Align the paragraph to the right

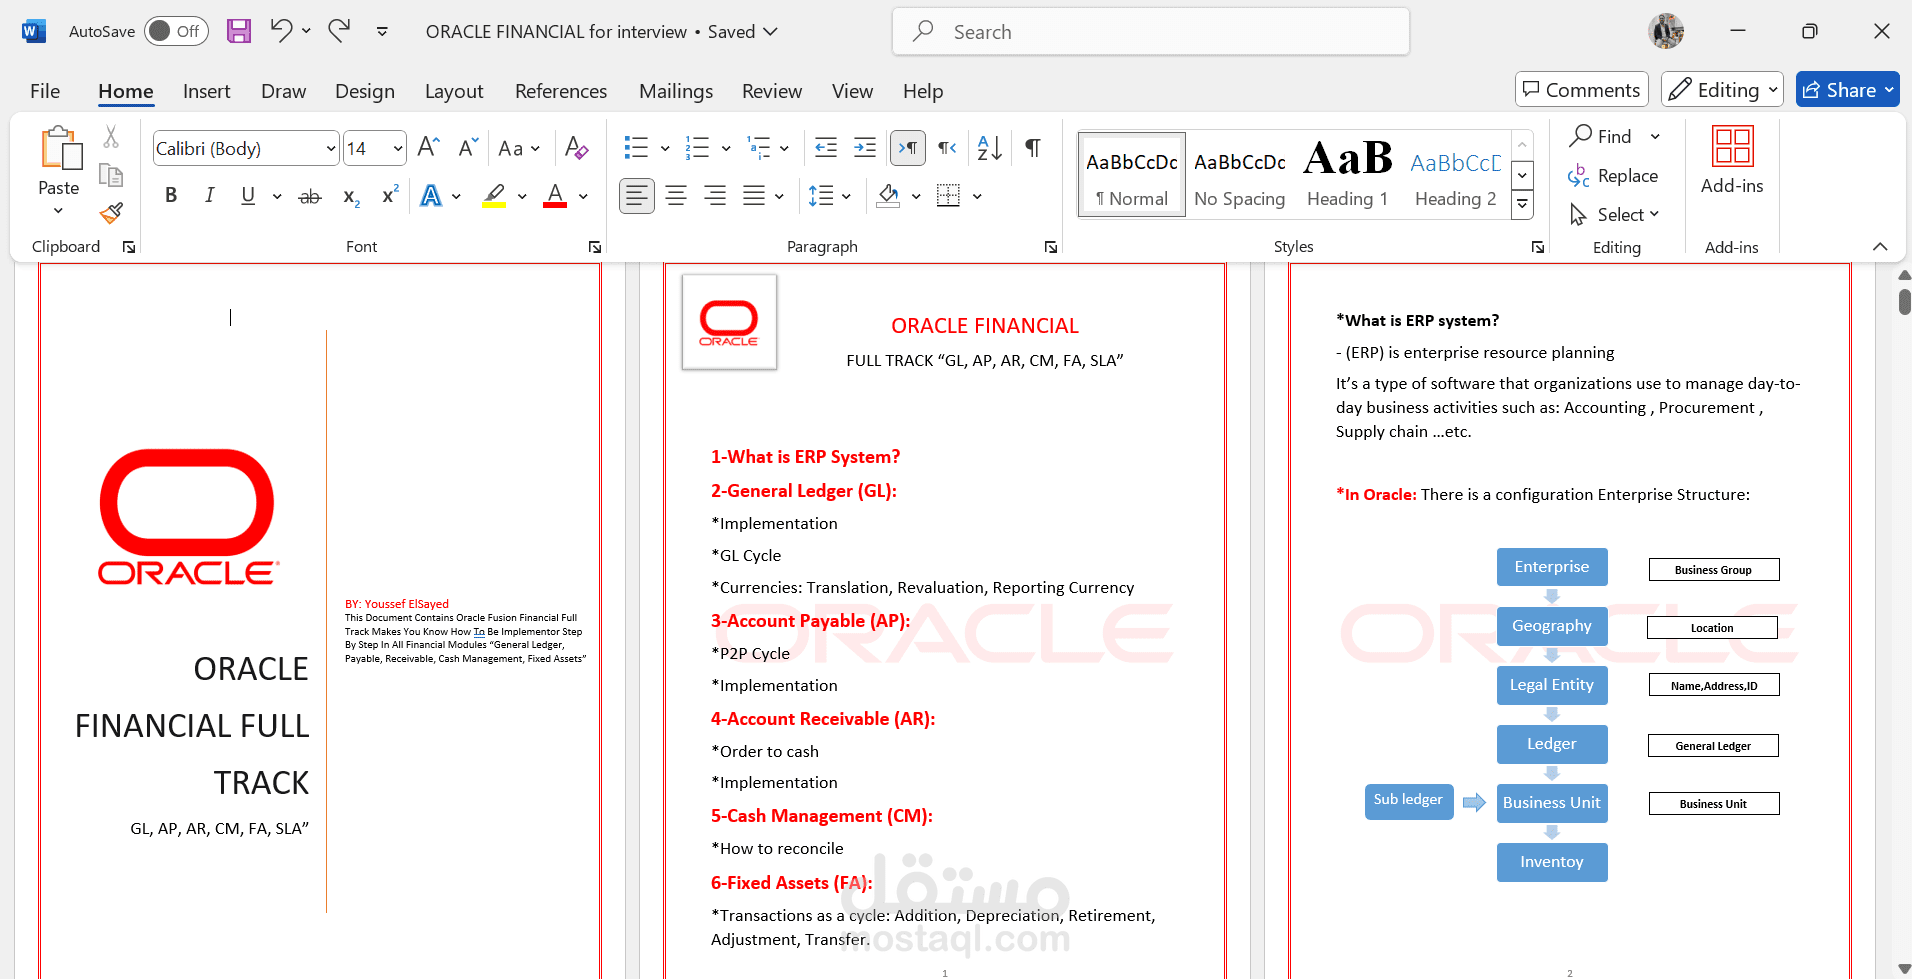pos(715,196)
